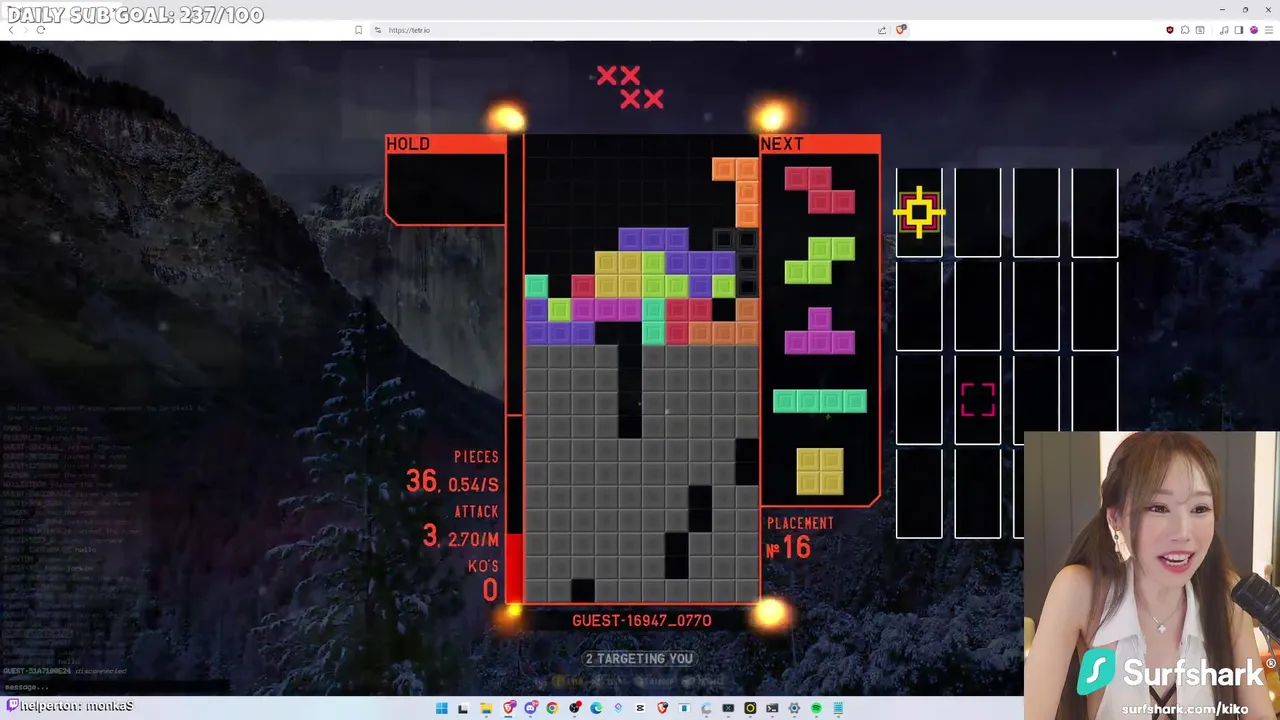Open the browser hamburger menu
The width and height of the screenshot is (1280, 720).
(1269, 30)
